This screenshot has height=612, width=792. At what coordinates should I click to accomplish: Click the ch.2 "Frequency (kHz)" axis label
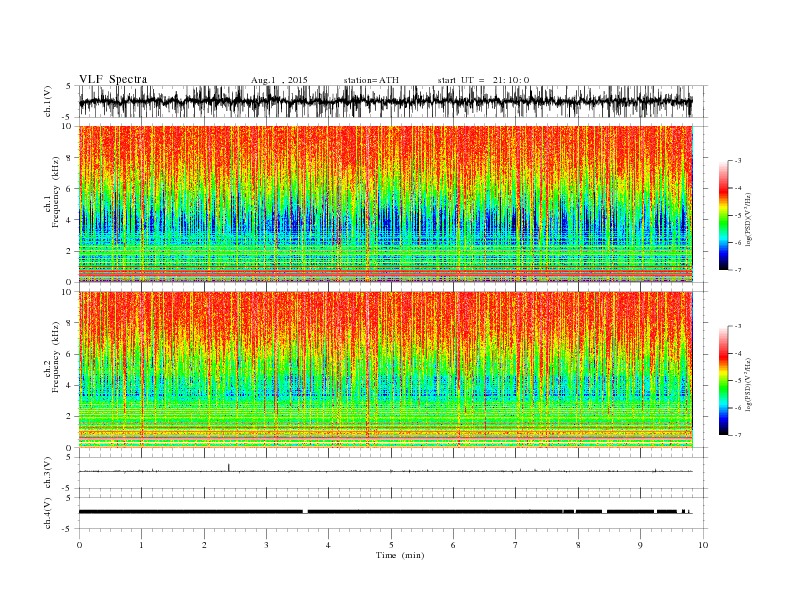56,357
